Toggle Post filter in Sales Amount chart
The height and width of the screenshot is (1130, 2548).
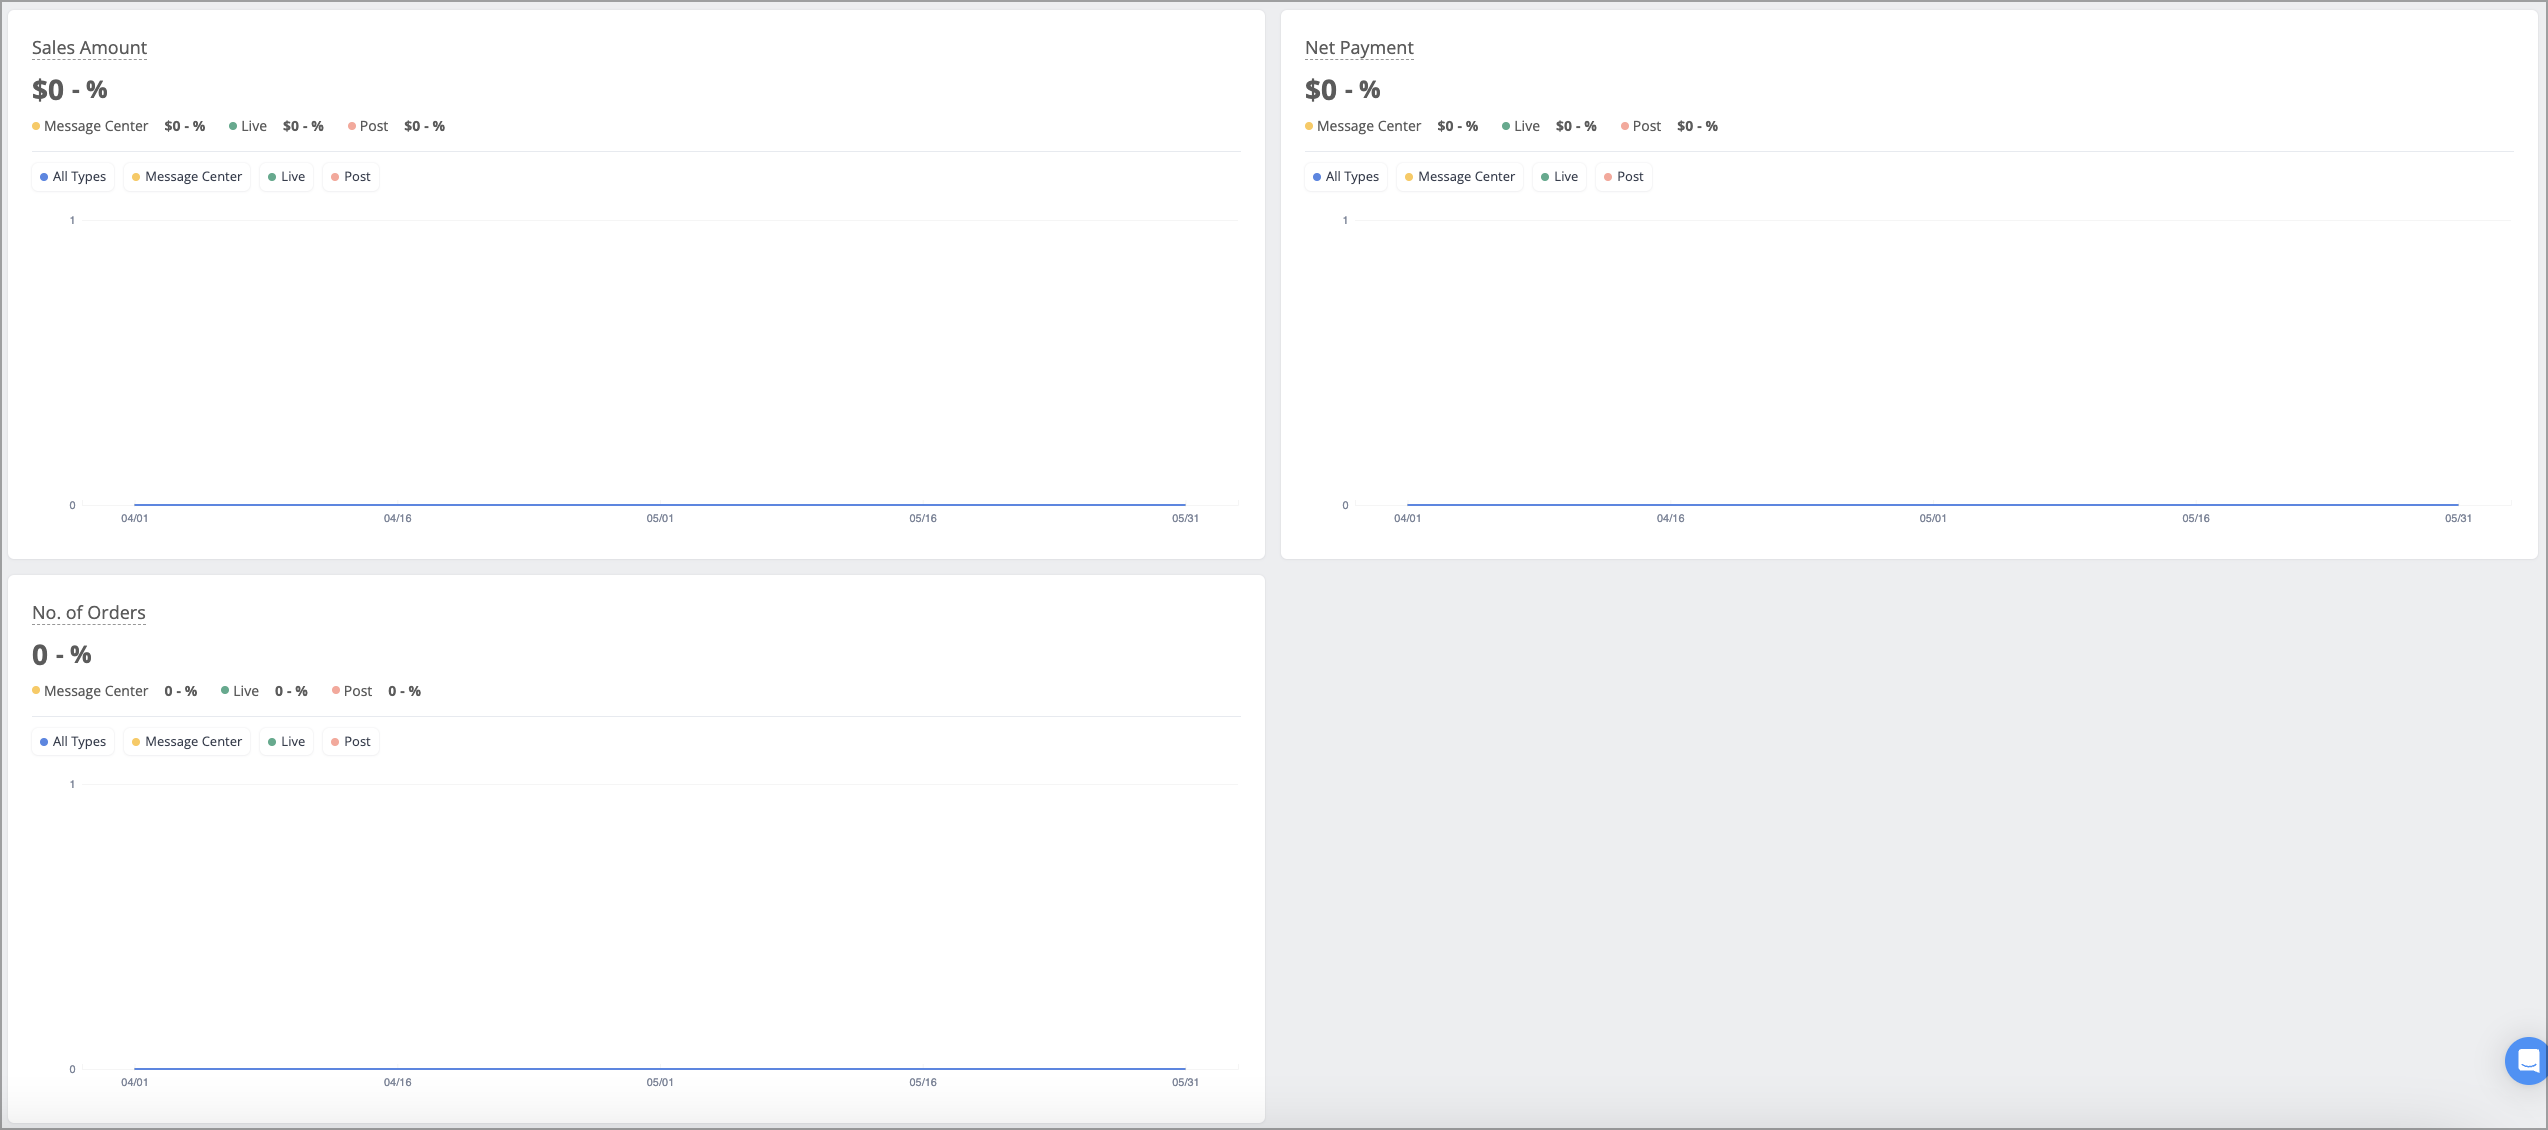point(351,177)
